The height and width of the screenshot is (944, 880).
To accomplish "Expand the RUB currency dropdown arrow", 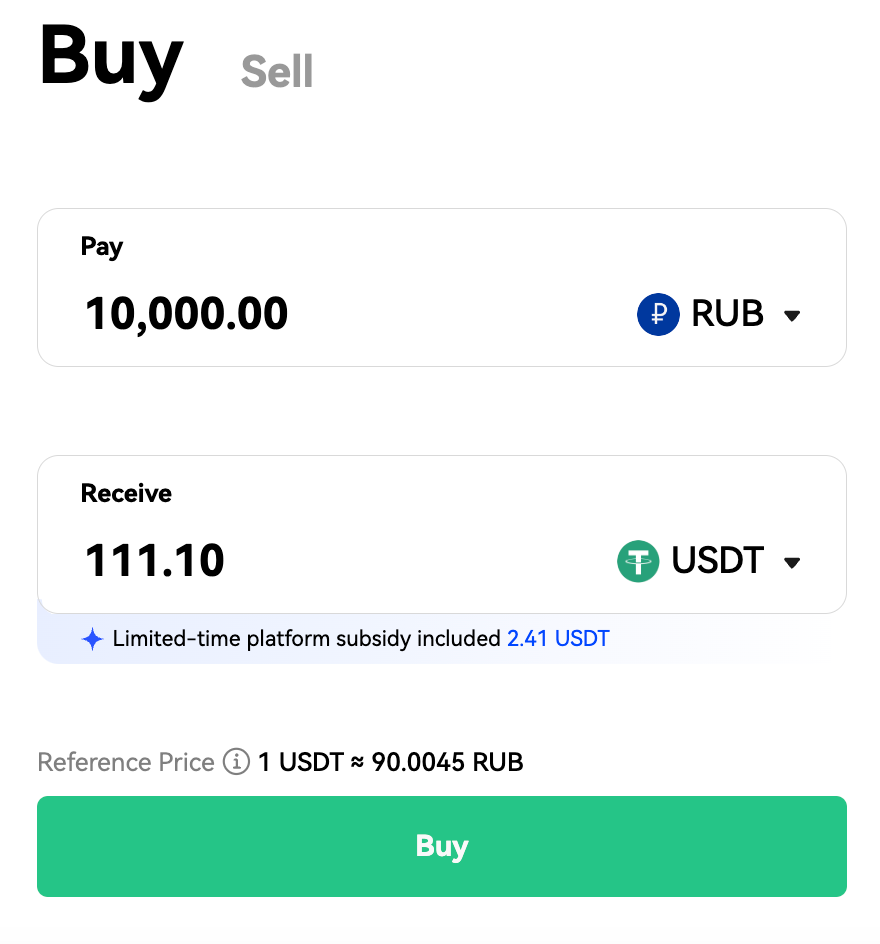I will point(792,316).
